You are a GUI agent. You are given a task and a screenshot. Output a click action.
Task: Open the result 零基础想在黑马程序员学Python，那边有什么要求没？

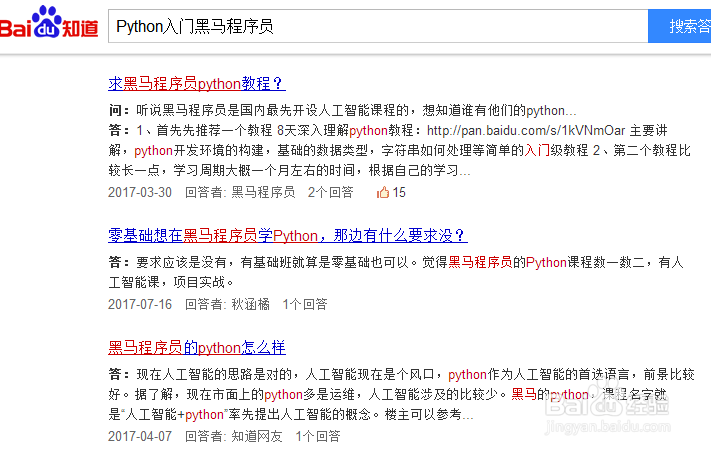point(287,235)
